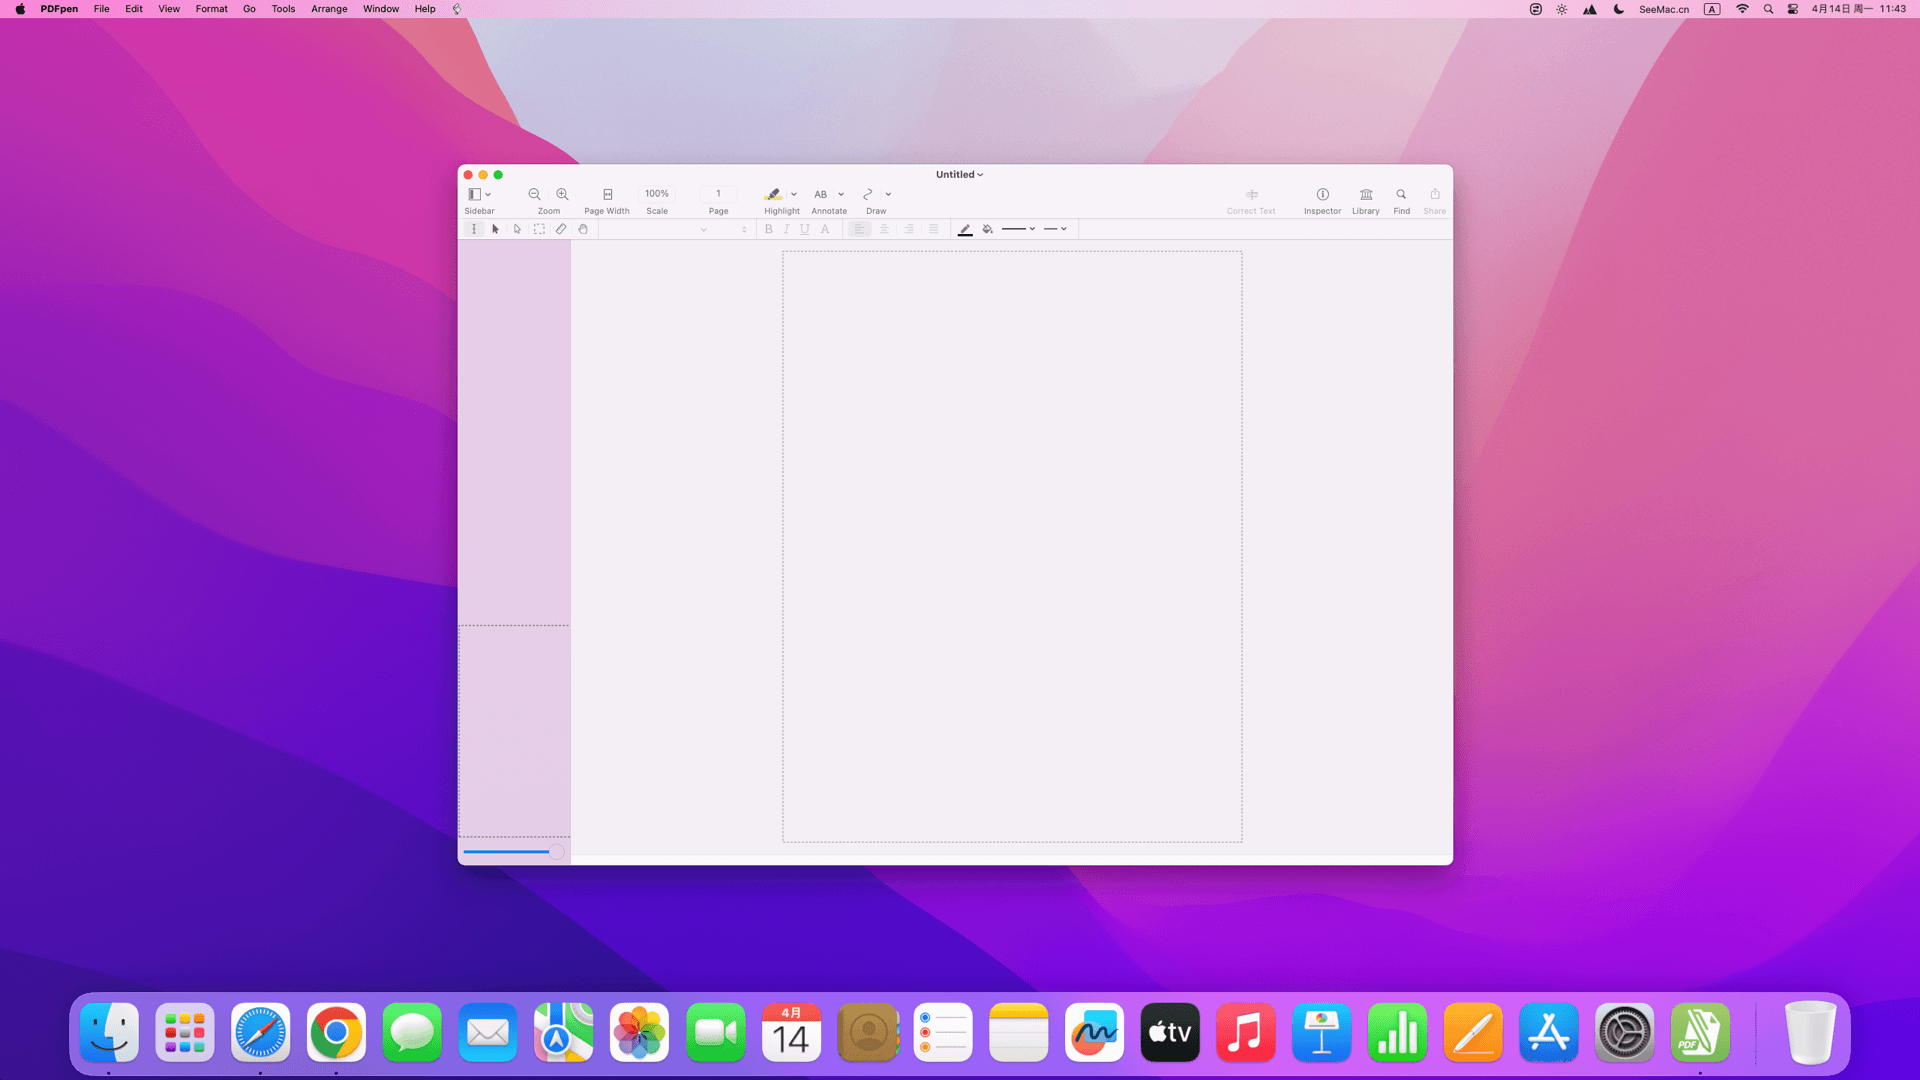The width and height of the screenshot is (1920, 1080).
Task: Click the Page number field
Action: point(718,194)
